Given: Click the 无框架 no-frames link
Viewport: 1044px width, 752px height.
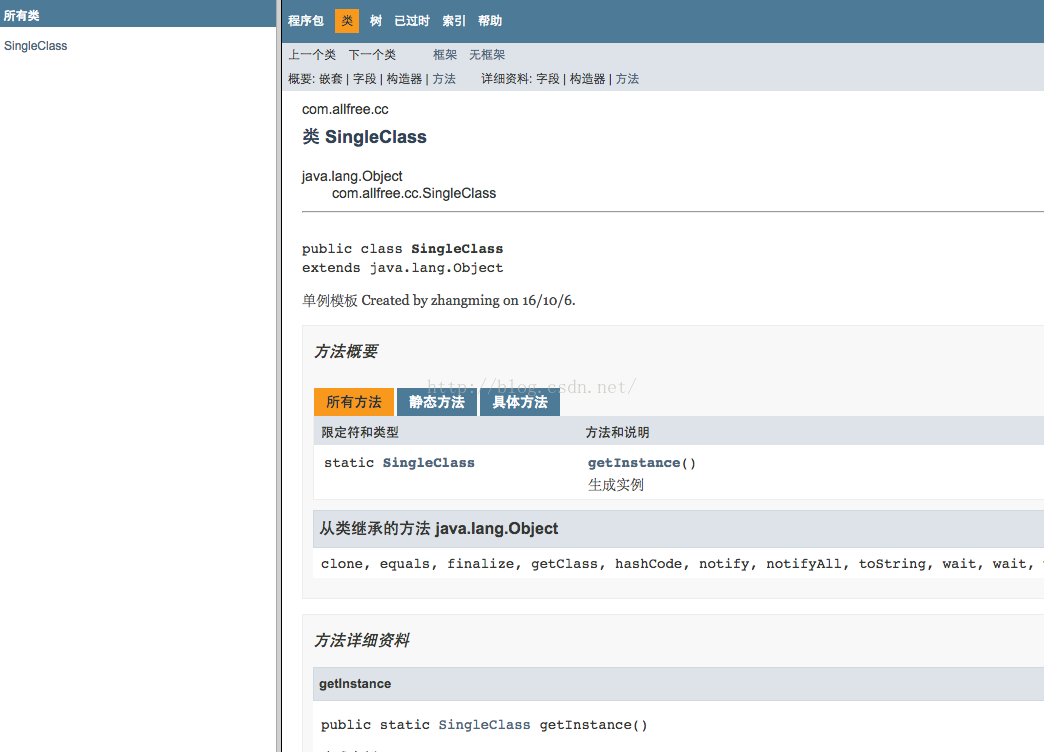Looking at the screenshot, I should point(486,54).
